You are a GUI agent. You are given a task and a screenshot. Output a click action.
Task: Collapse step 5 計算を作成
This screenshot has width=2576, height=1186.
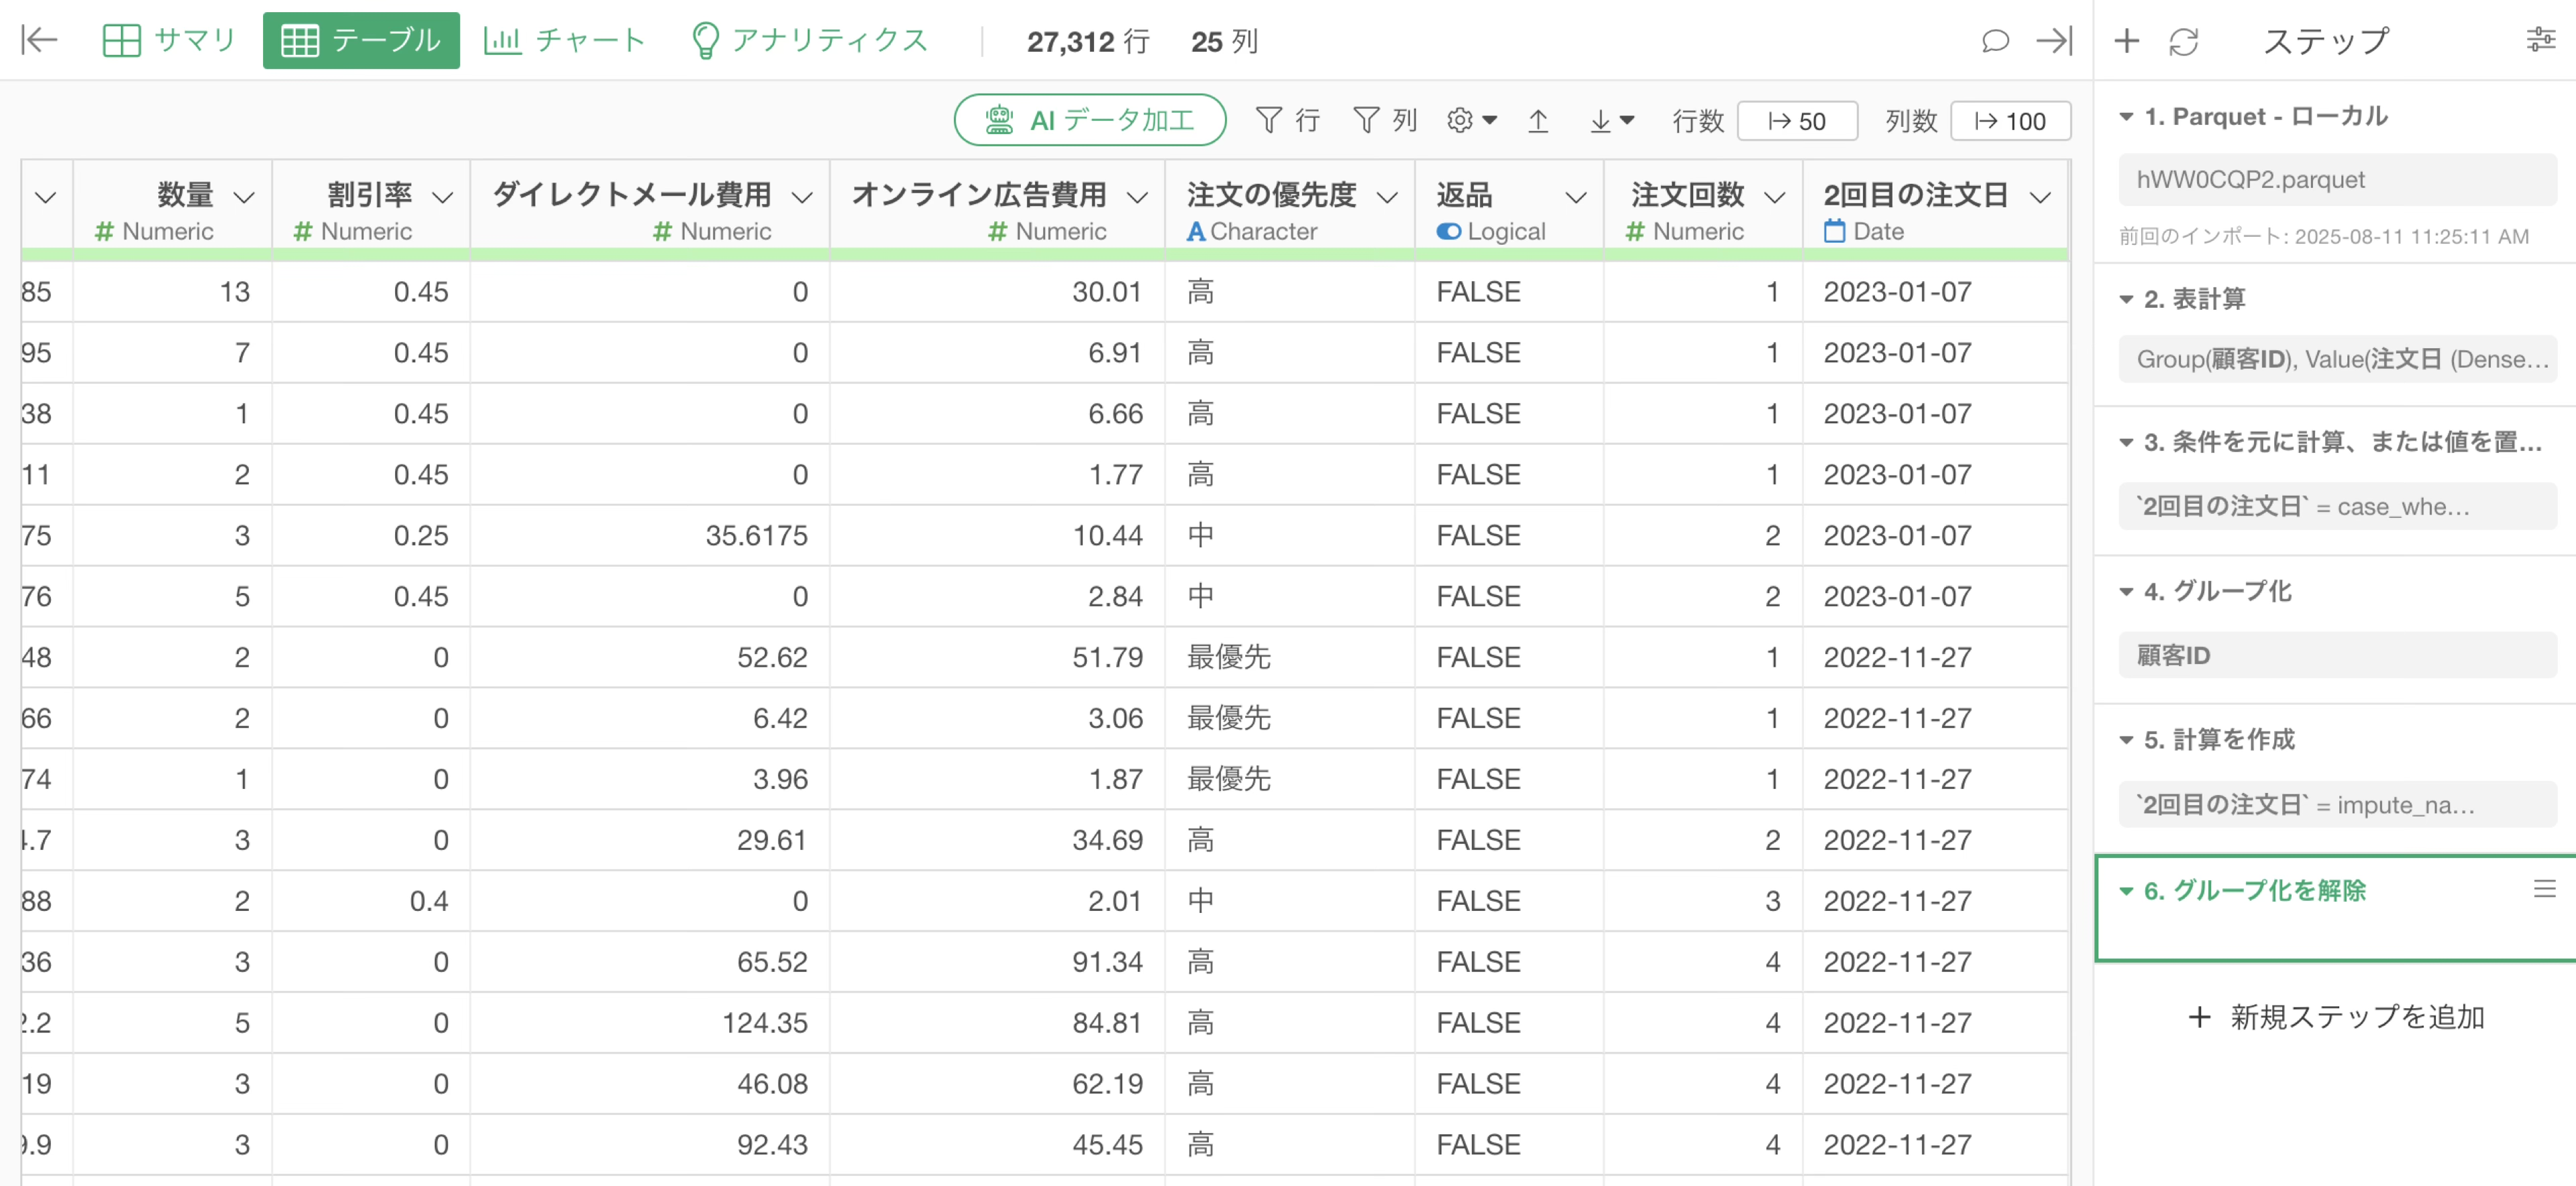[x=2126, y=740]
